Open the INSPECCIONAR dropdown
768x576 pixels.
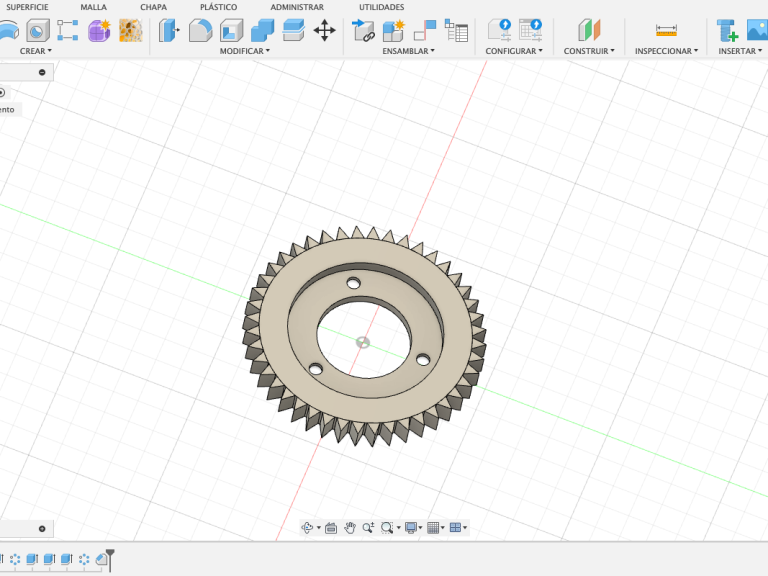tap(666, 51)
